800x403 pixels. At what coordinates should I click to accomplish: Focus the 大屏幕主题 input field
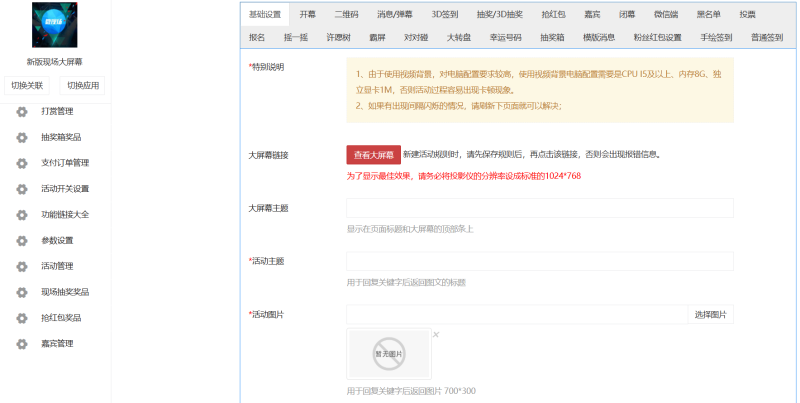point(540,208)
